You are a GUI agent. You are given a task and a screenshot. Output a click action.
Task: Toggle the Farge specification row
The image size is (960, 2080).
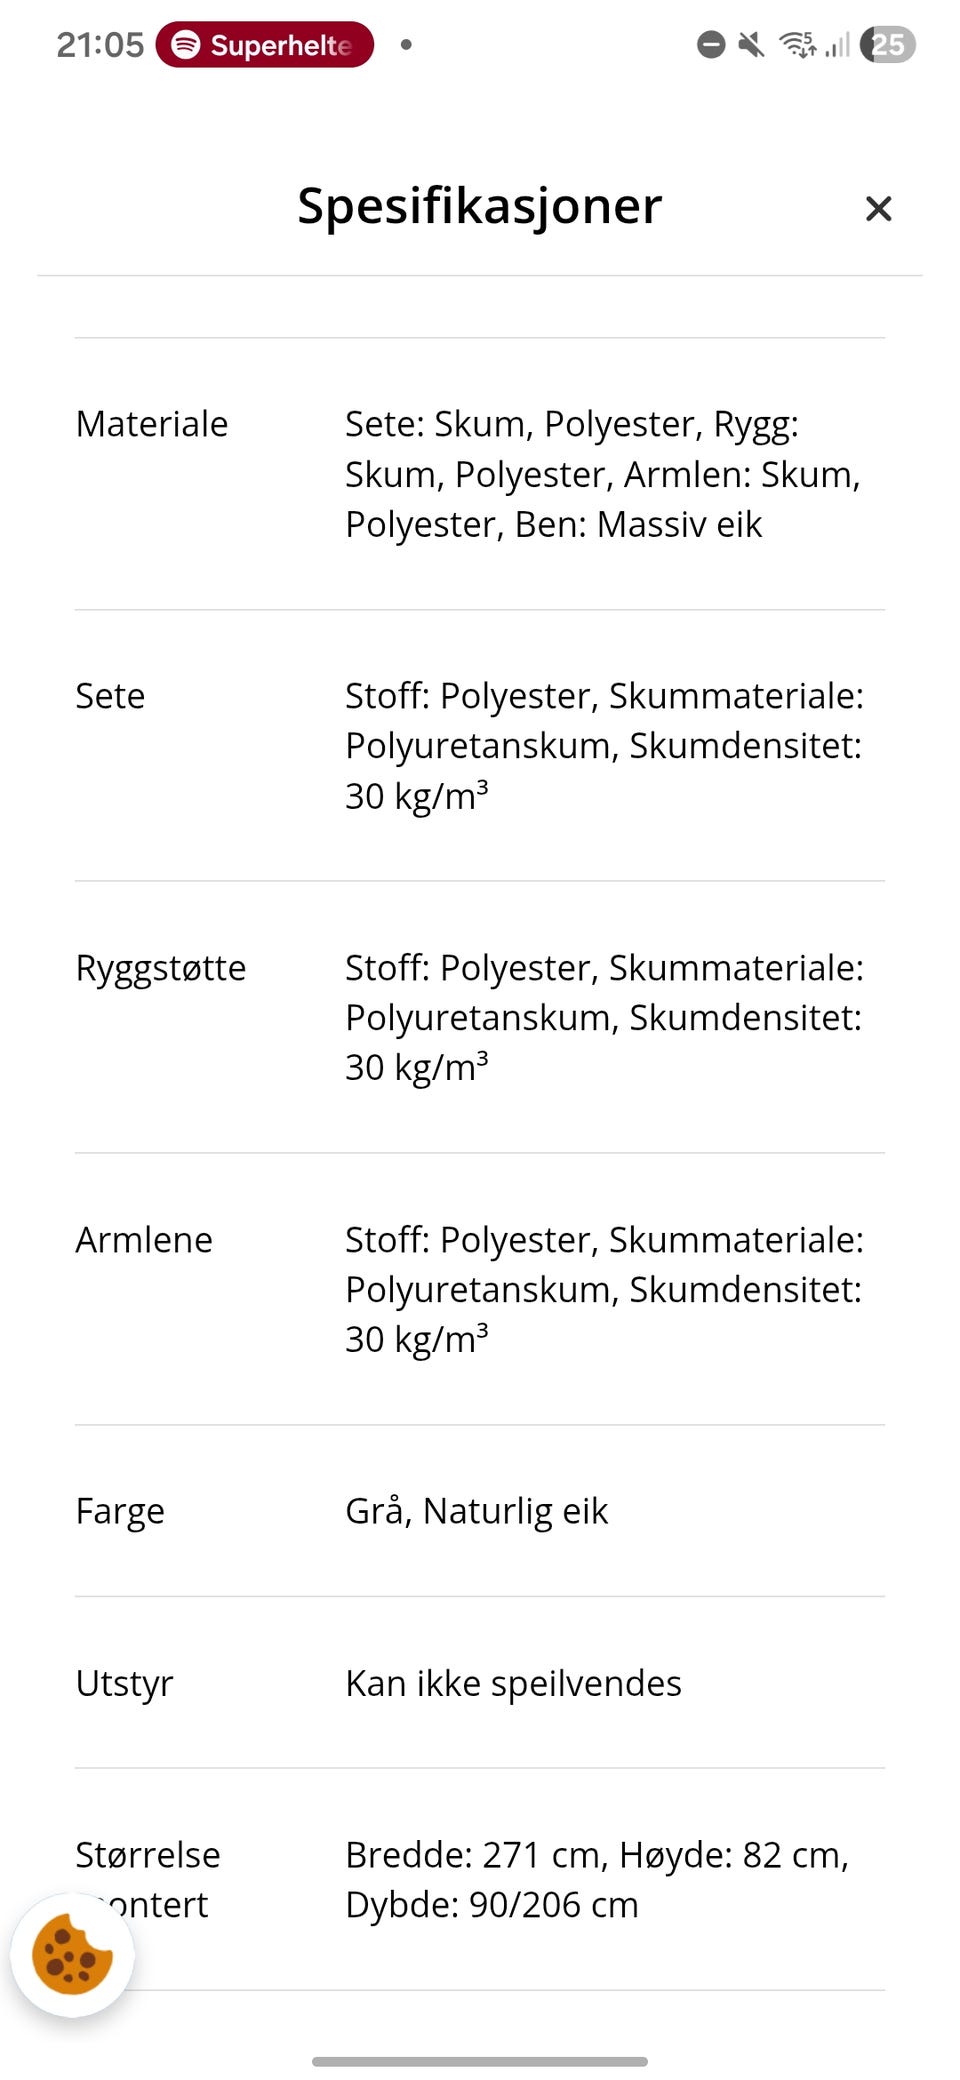pos(480,1511)
